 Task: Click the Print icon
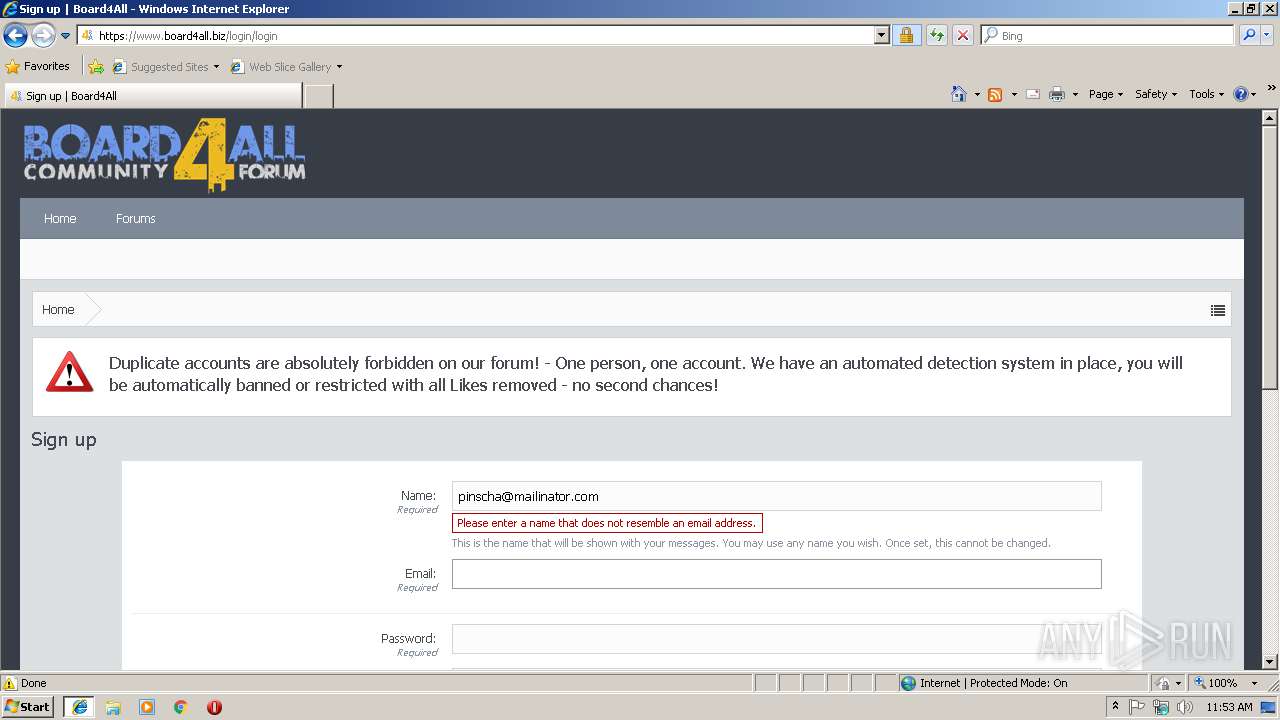click(1057, 94)
